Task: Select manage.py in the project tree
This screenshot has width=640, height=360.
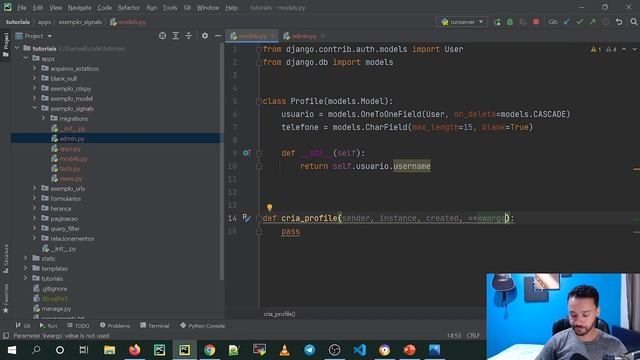Action: pyautogui.click(x=56, y=309)
